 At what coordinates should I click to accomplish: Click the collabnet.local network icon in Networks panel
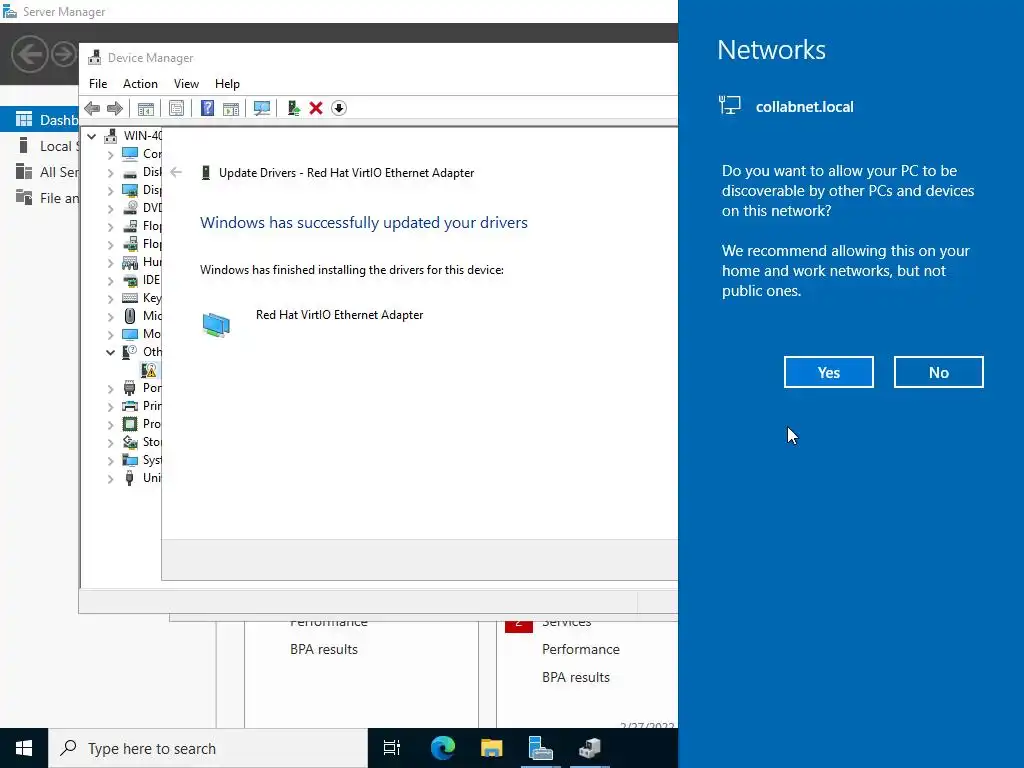tap(729, 105)
